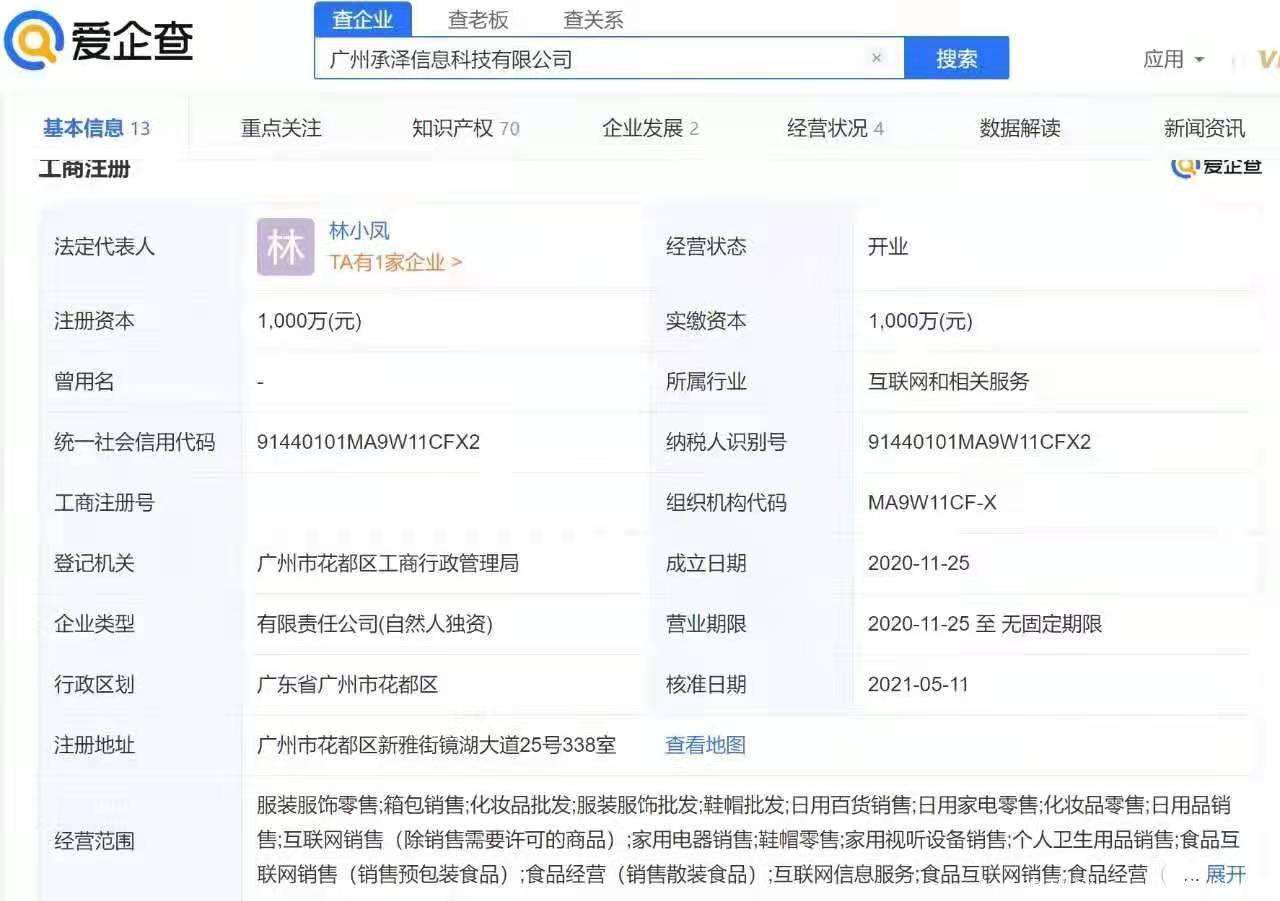Screen dimensions: 1280x901
Task: Click administrative region 广东省广州市花都区
Action: coord(347,685)
